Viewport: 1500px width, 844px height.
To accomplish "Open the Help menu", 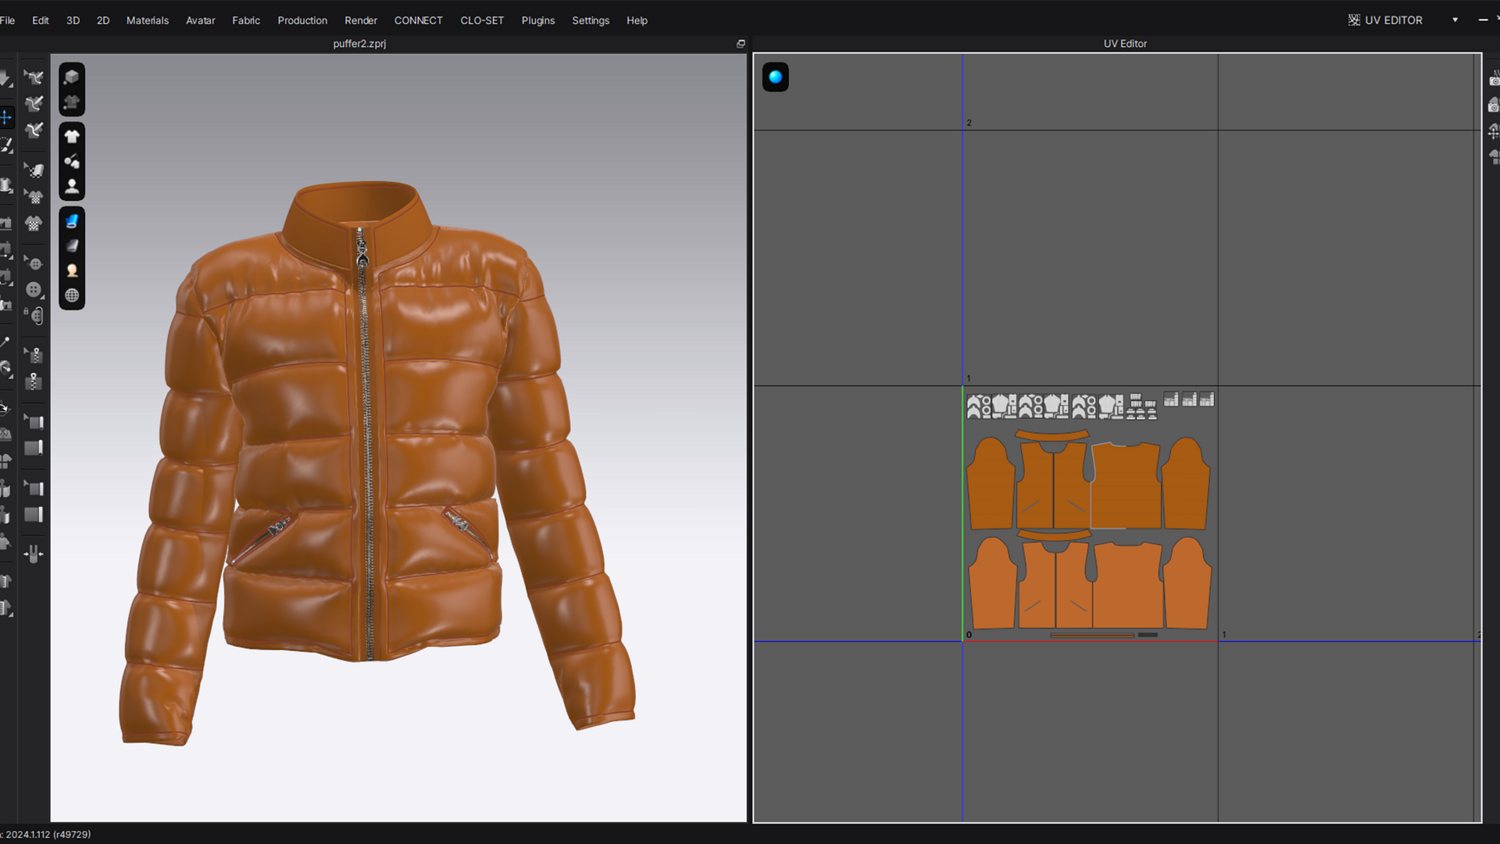I will click(637, 20).
